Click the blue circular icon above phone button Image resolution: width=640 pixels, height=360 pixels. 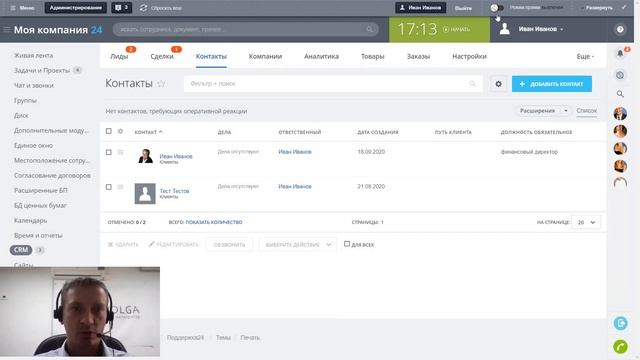pos(620,323)
